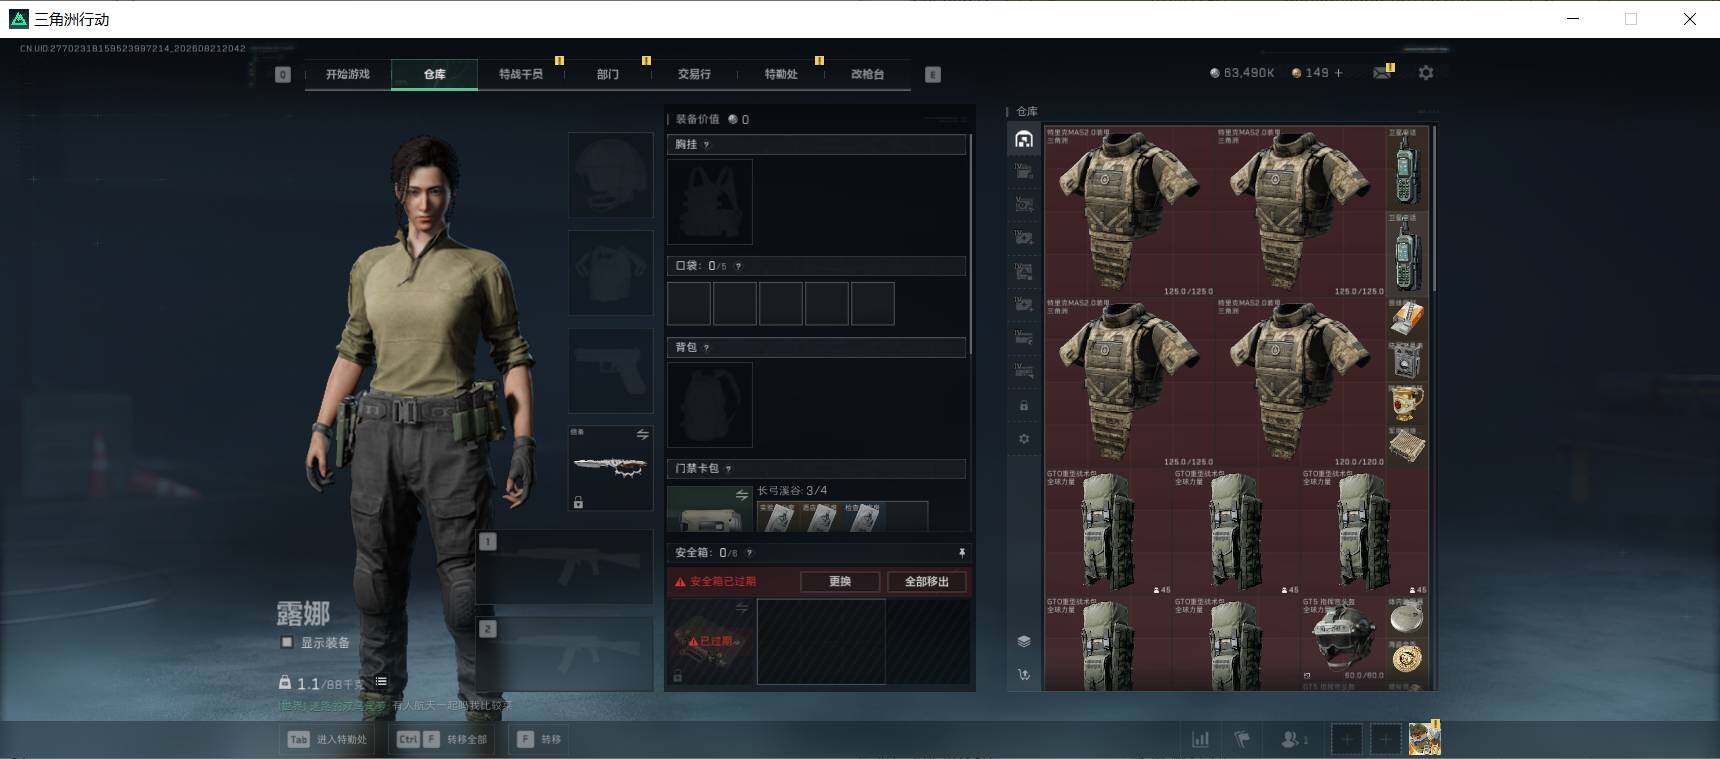This screenshot has height=759, width=1720.
Task: Select the knife melee weapon slot
Action: [611, 468]
